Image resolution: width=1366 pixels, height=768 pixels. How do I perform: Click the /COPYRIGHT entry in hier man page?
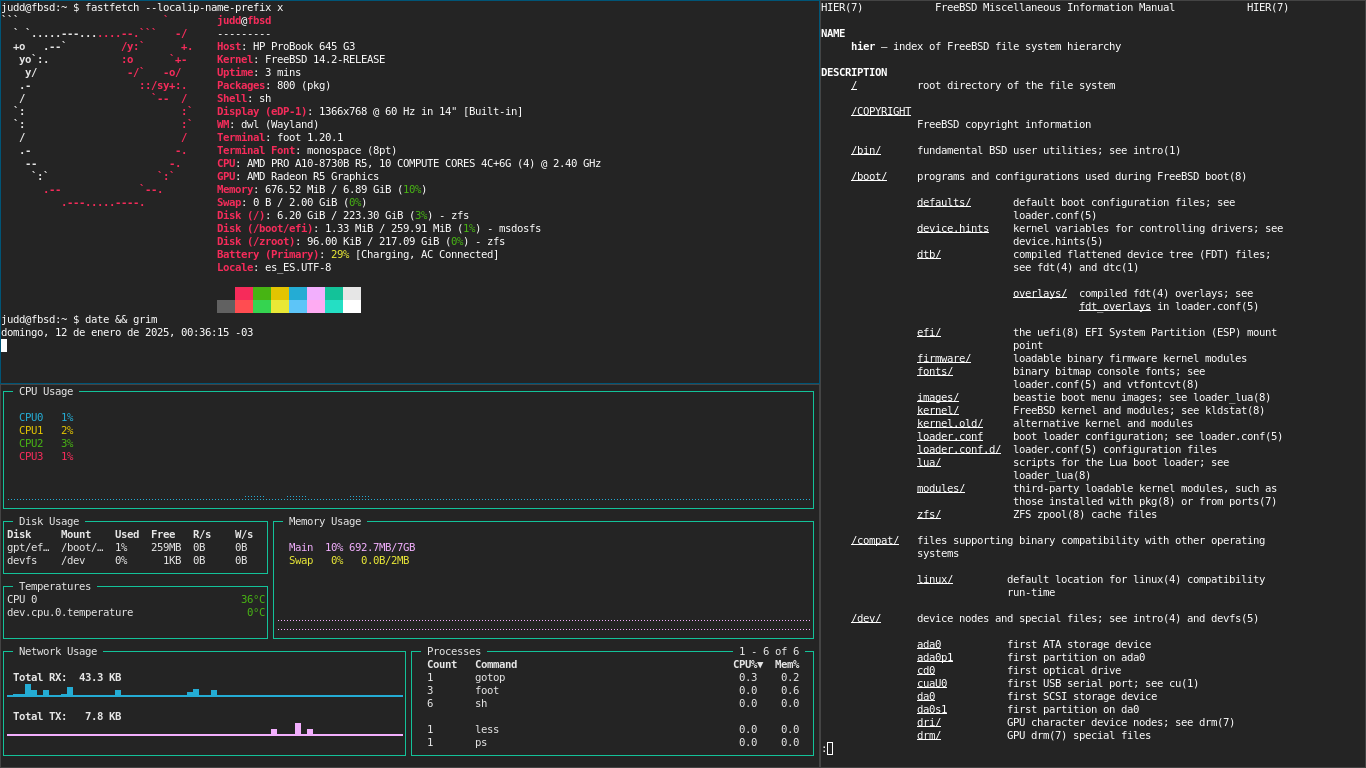881,111
